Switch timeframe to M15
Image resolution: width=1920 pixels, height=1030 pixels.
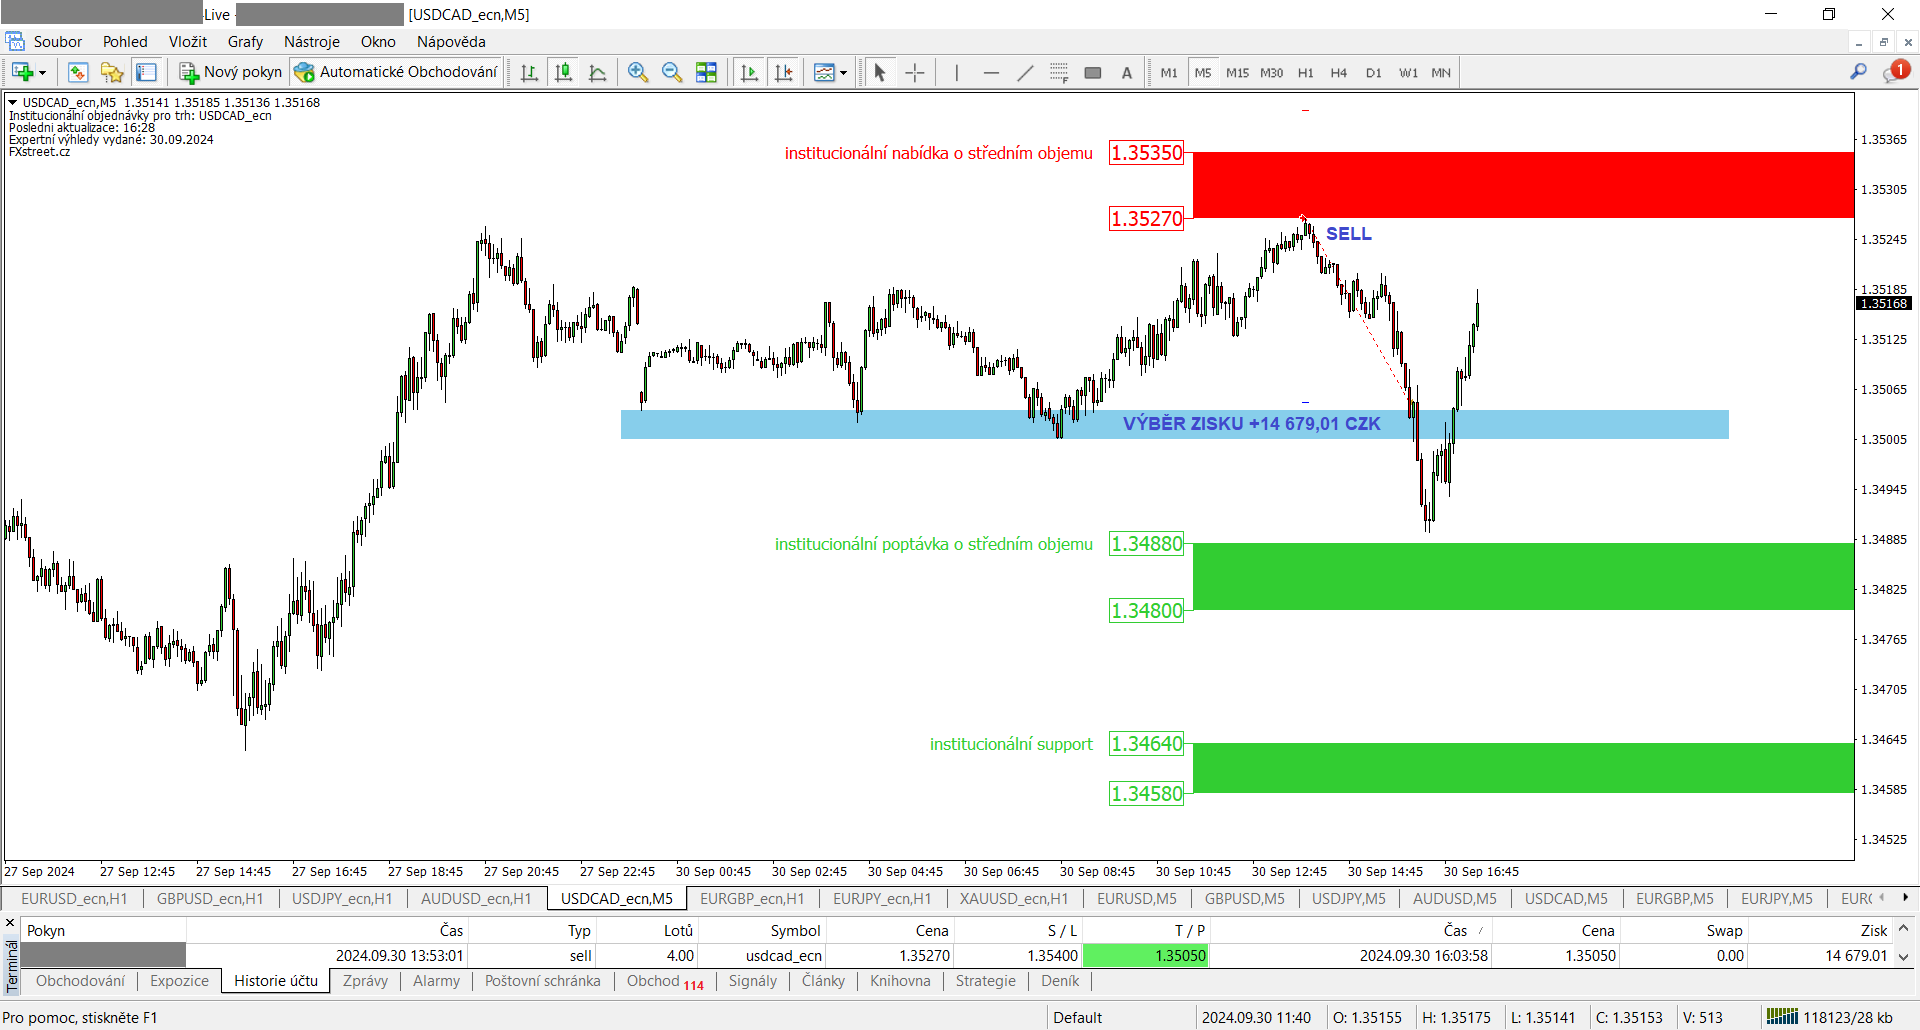click(x=1237, y=72)
